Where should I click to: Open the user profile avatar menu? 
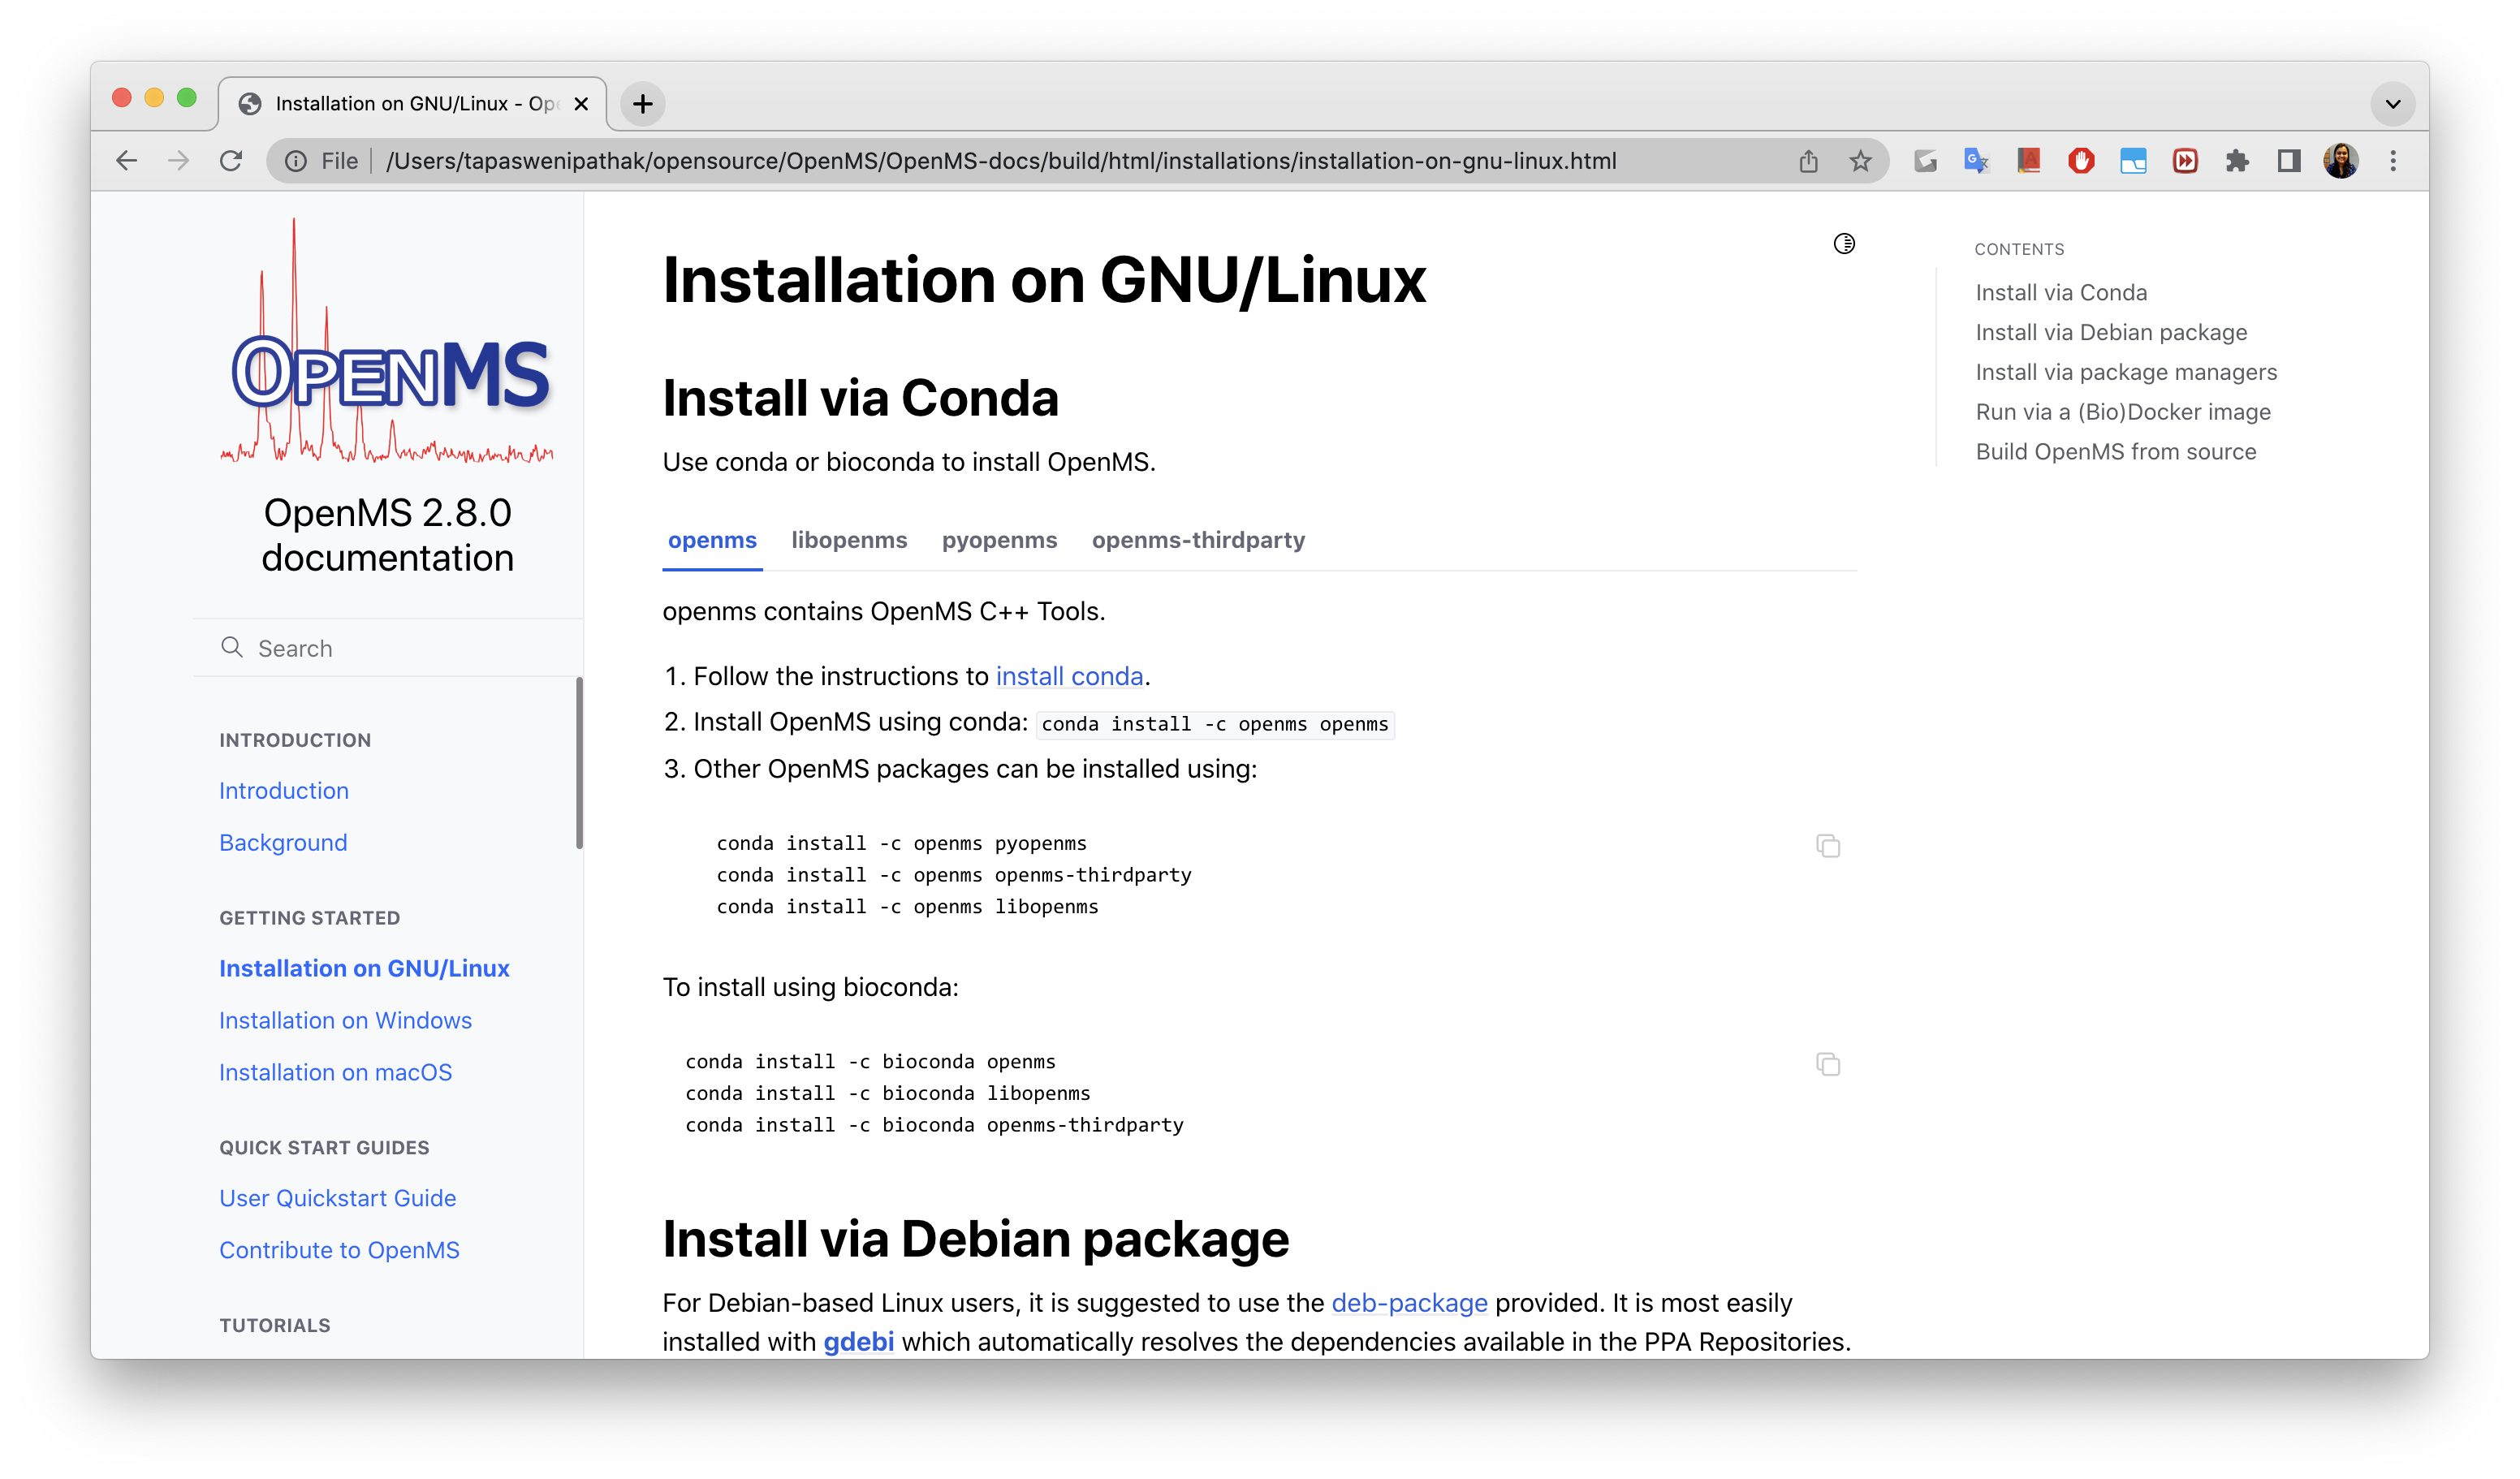[x=2341, y=161]
